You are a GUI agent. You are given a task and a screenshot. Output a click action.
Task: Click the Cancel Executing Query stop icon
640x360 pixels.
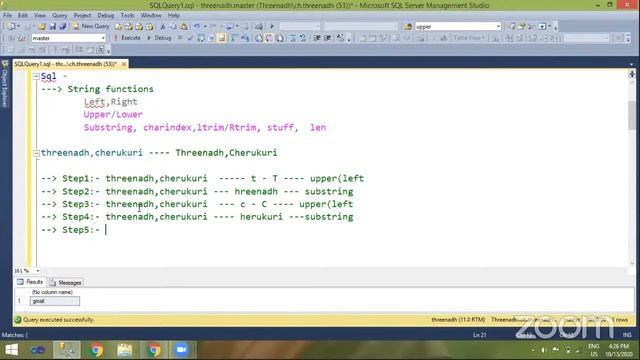[180, 38]
